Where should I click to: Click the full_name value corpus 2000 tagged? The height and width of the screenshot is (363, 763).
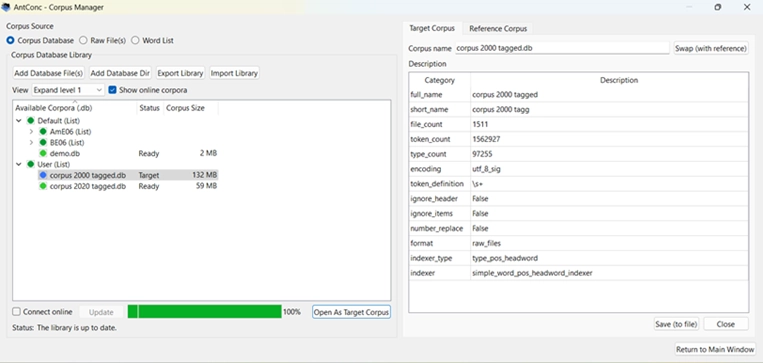click(x=505, y=95)
